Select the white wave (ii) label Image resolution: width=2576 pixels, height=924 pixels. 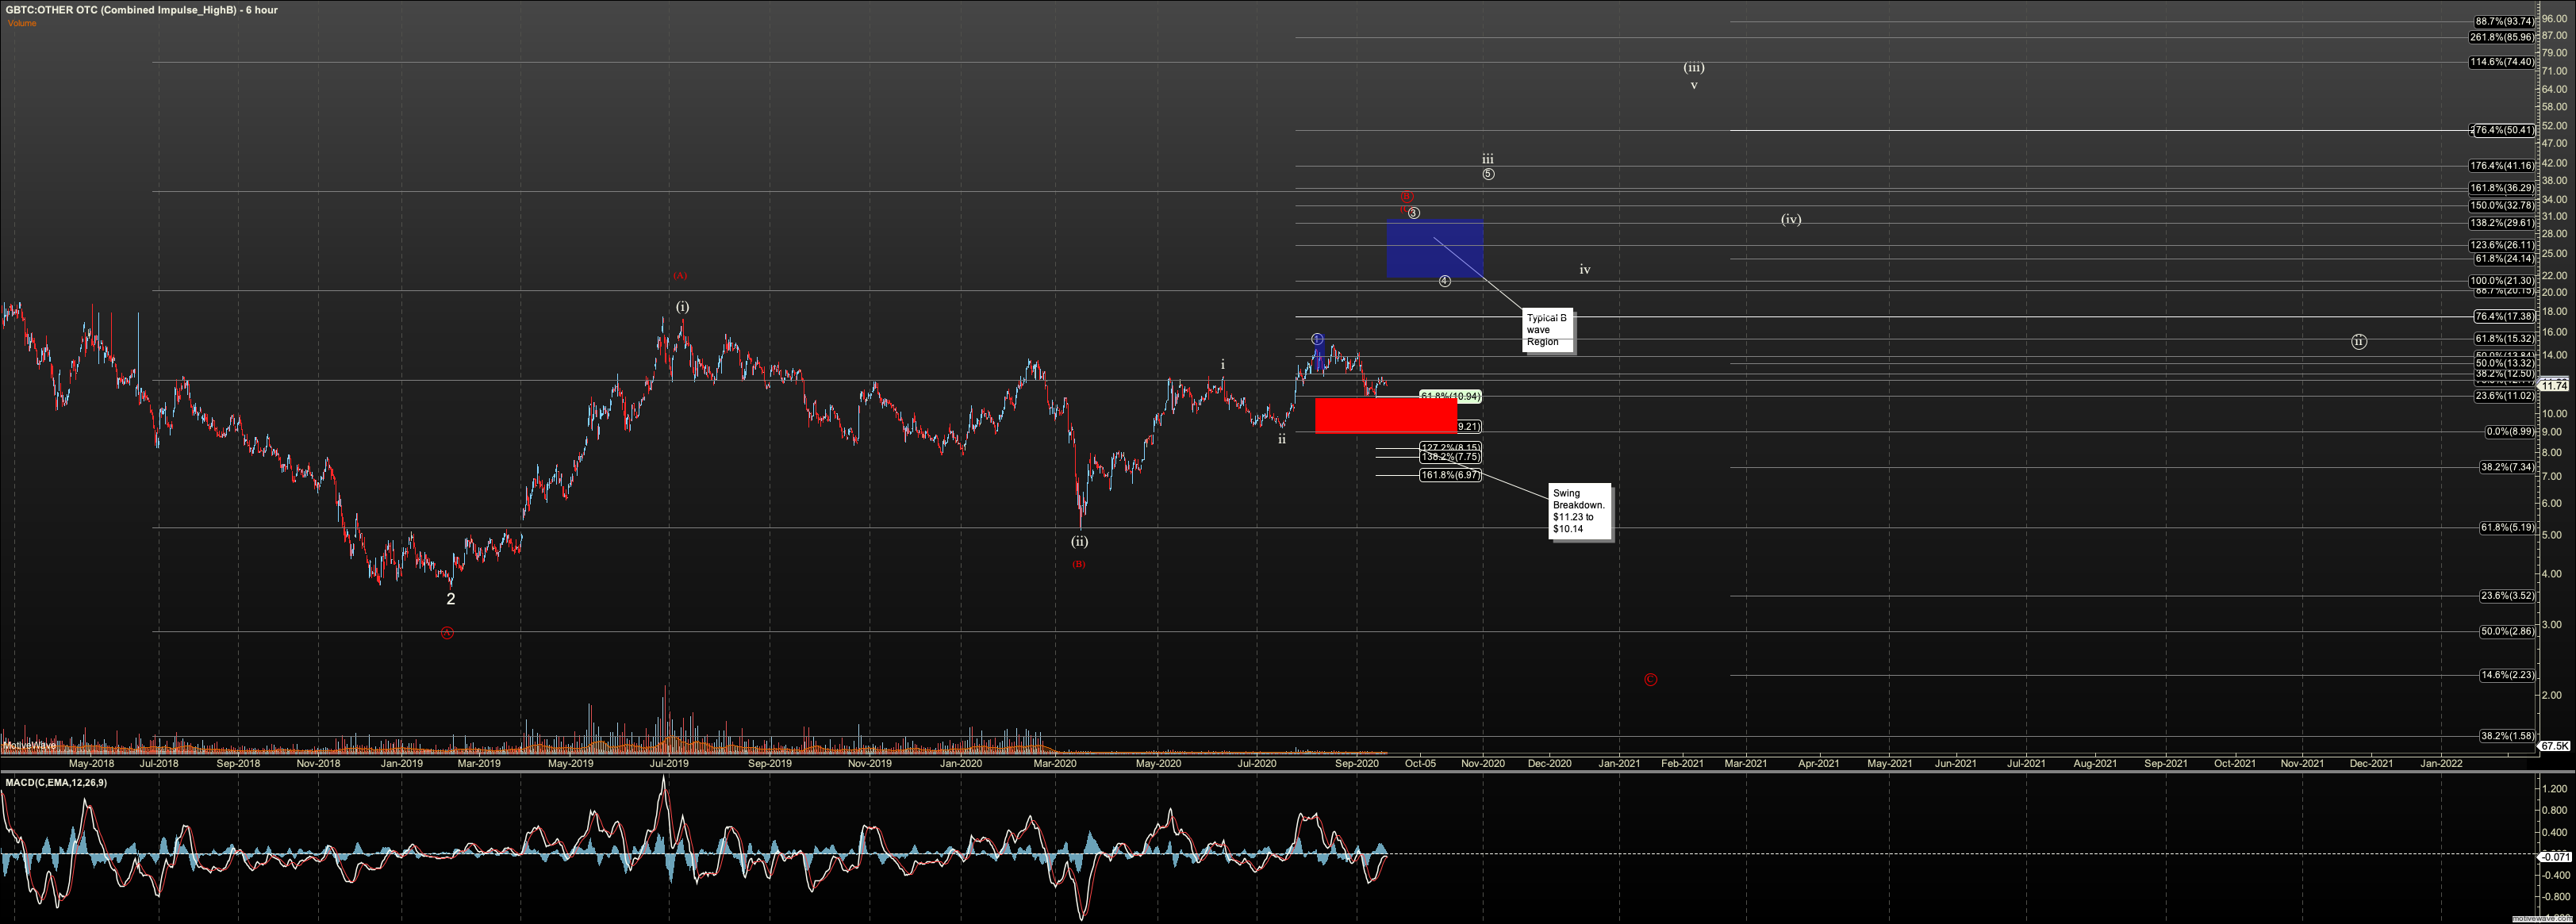click(x=1079, y=541)
